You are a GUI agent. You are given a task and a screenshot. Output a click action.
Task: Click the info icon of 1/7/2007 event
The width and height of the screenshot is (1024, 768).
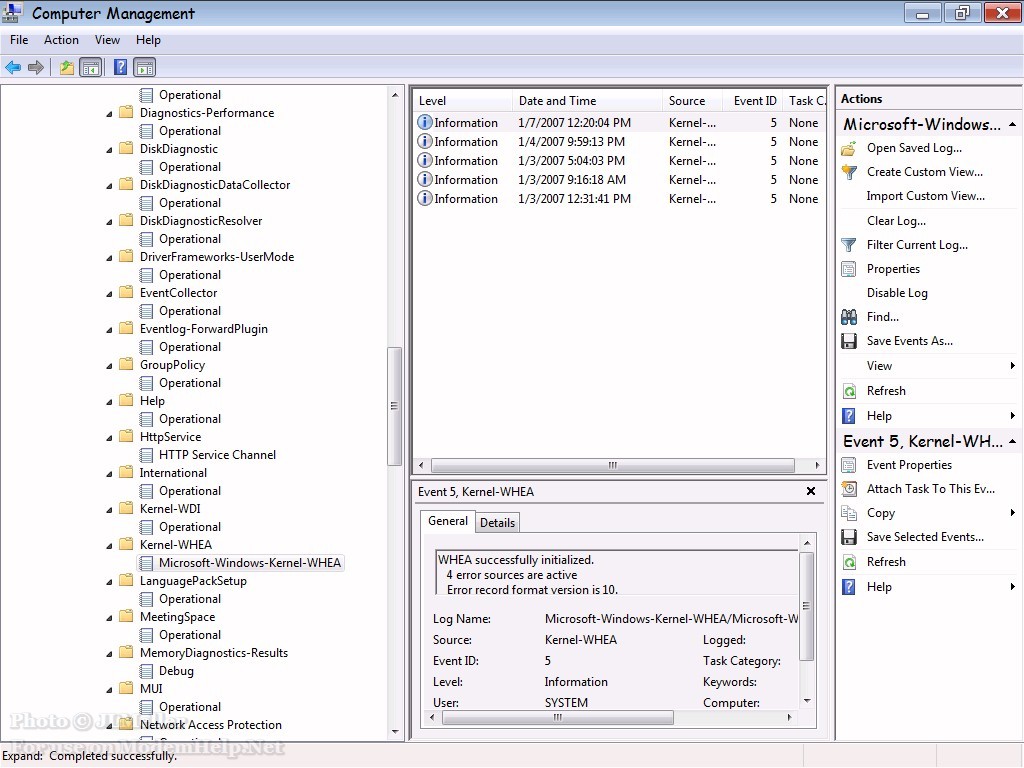(x=424, y=122)
